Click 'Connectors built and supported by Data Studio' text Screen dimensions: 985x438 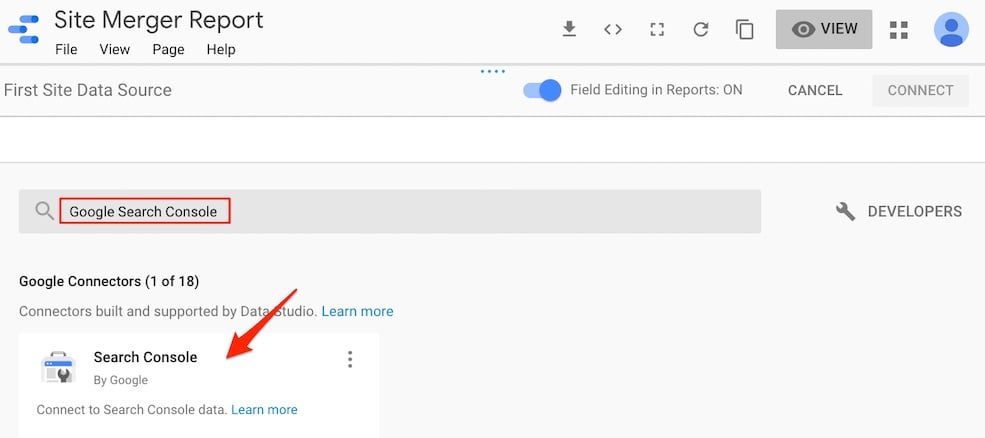pos(168,311)
